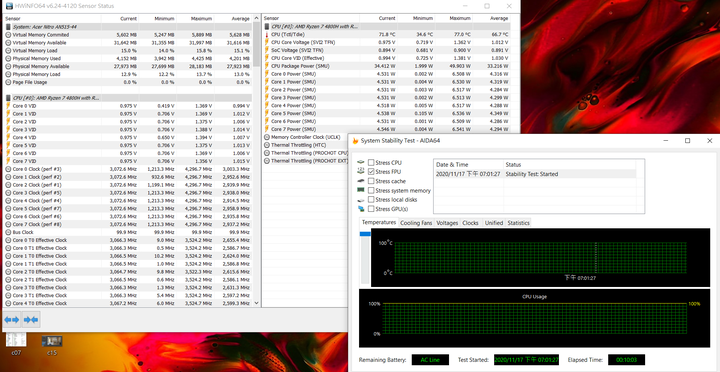This screenshot has width=720, height=372.
Task: Click the chip icon beside Stress cache
Action: (361, 181)
